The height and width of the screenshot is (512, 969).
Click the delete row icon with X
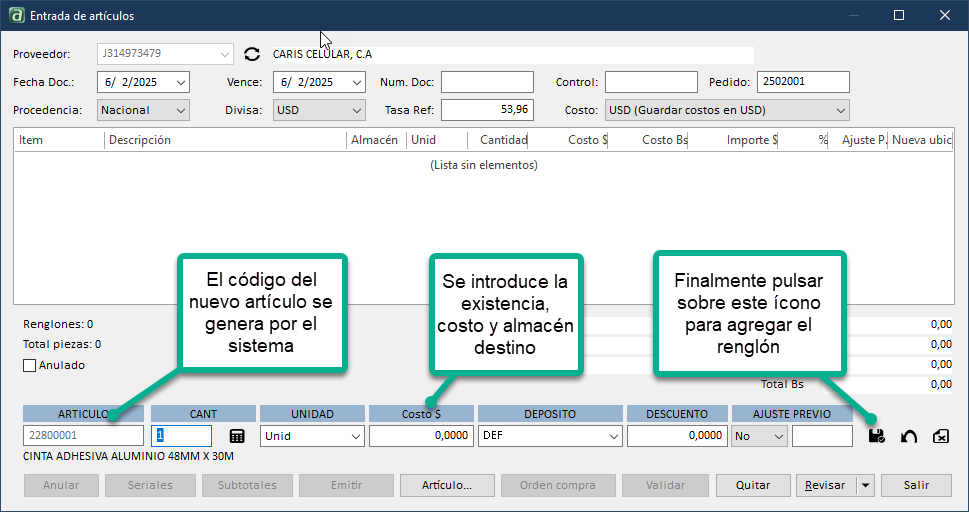point(940,436)
